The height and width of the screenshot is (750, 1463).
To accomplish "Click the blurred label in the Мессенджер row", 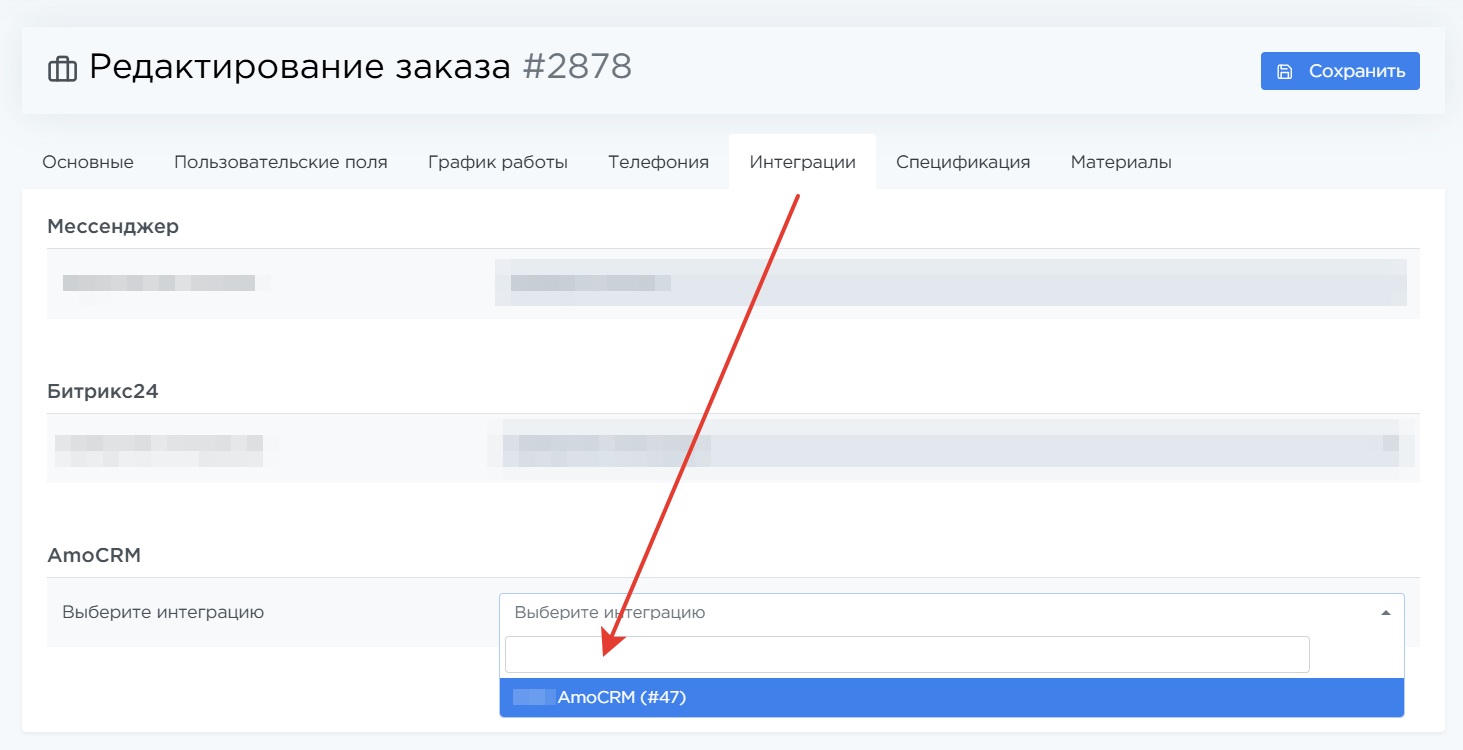I will click(x=158, y=283).
